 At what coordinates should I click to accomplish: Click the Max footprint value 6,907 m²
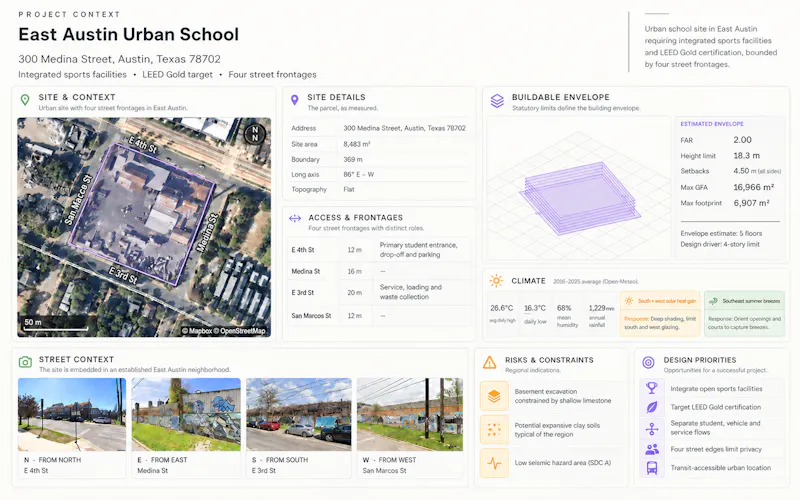click(751, 203)
